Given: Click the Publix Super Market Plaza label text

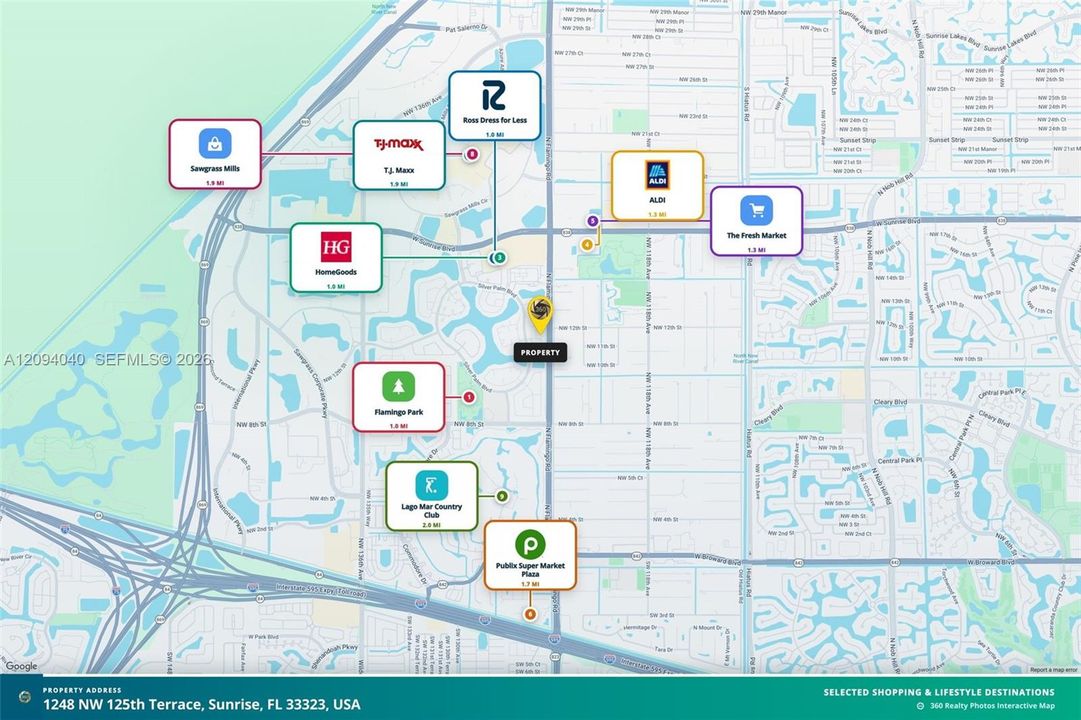Looking at the screenshot, I should click(x=530, y=570).
